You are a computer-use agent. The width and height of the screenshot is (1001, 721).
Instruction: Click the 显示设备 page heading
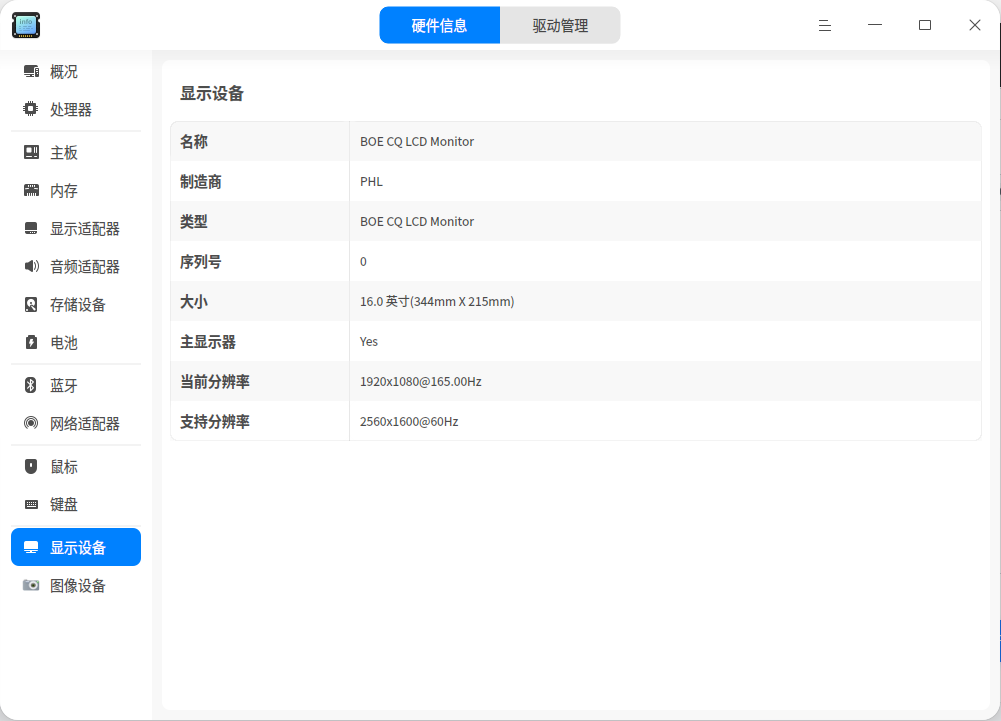(x=212, y=94)
